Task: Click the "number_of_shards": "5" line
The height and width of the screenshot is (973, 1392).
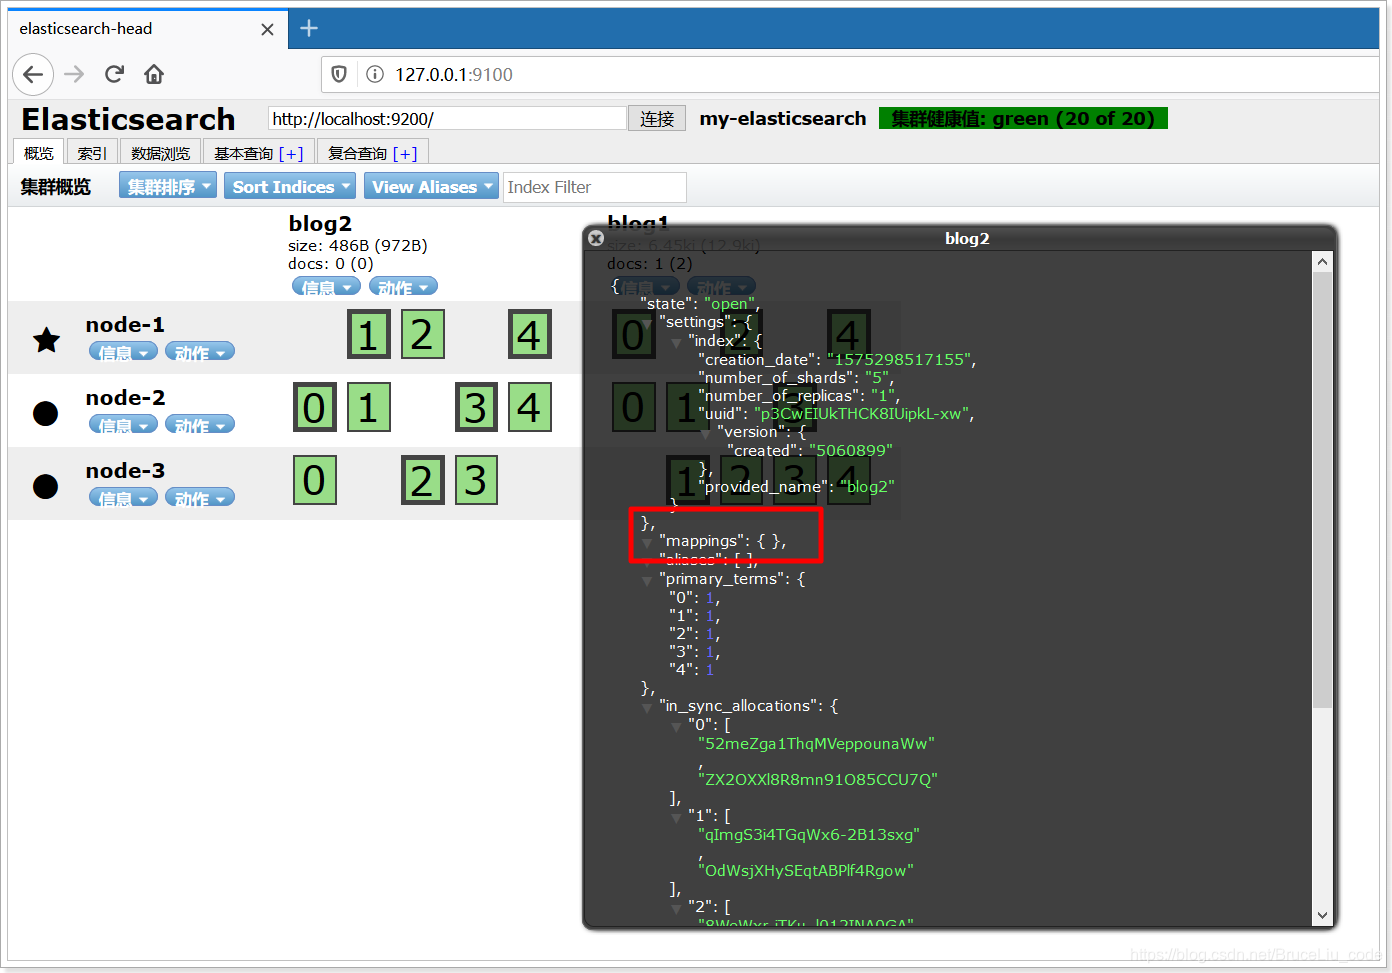Action: (798, 378)
